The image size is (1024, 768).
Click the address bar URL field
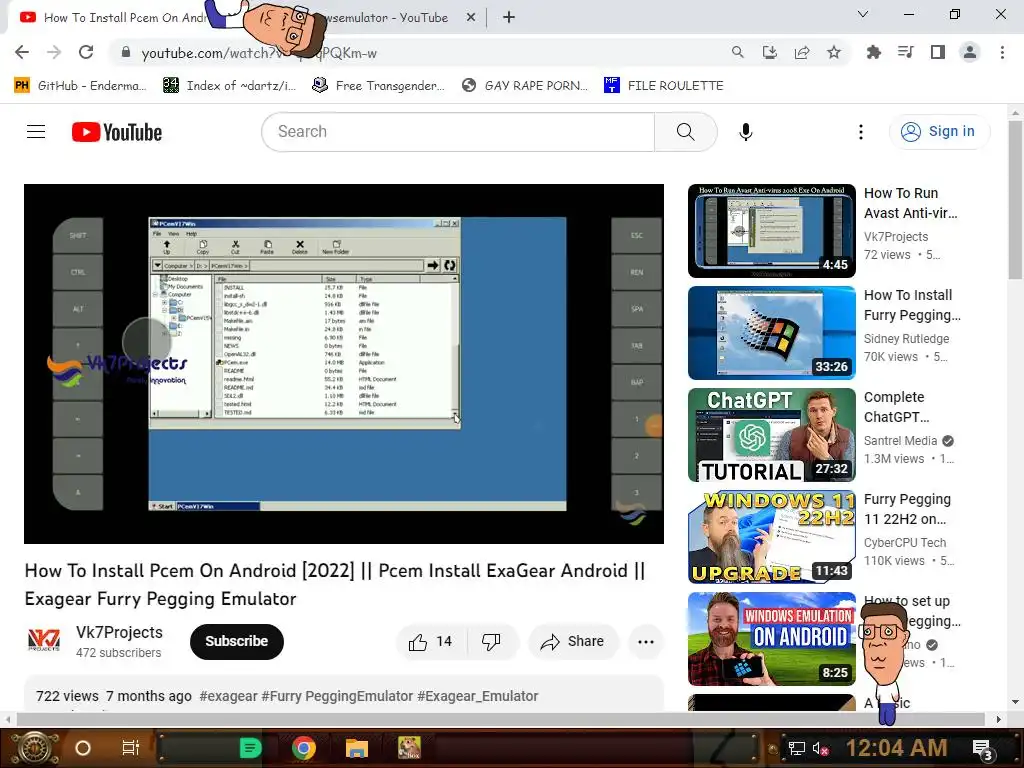(424, 53)
